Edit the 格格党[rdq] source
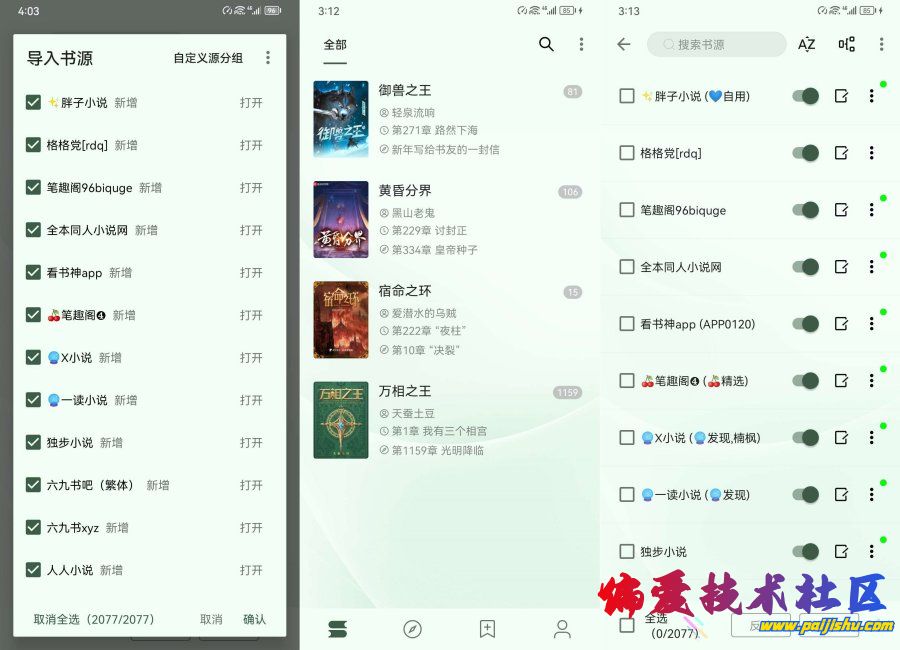The image size is (900, 650). pos(841,153)
